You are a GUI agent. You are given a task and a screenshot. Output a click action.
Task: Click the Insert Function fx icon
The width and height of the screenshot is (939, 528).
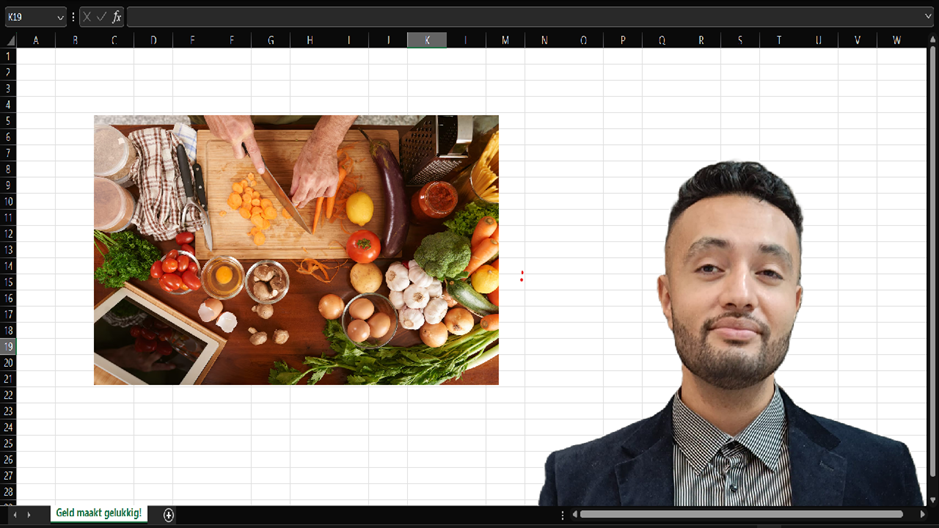click(117, 17)
